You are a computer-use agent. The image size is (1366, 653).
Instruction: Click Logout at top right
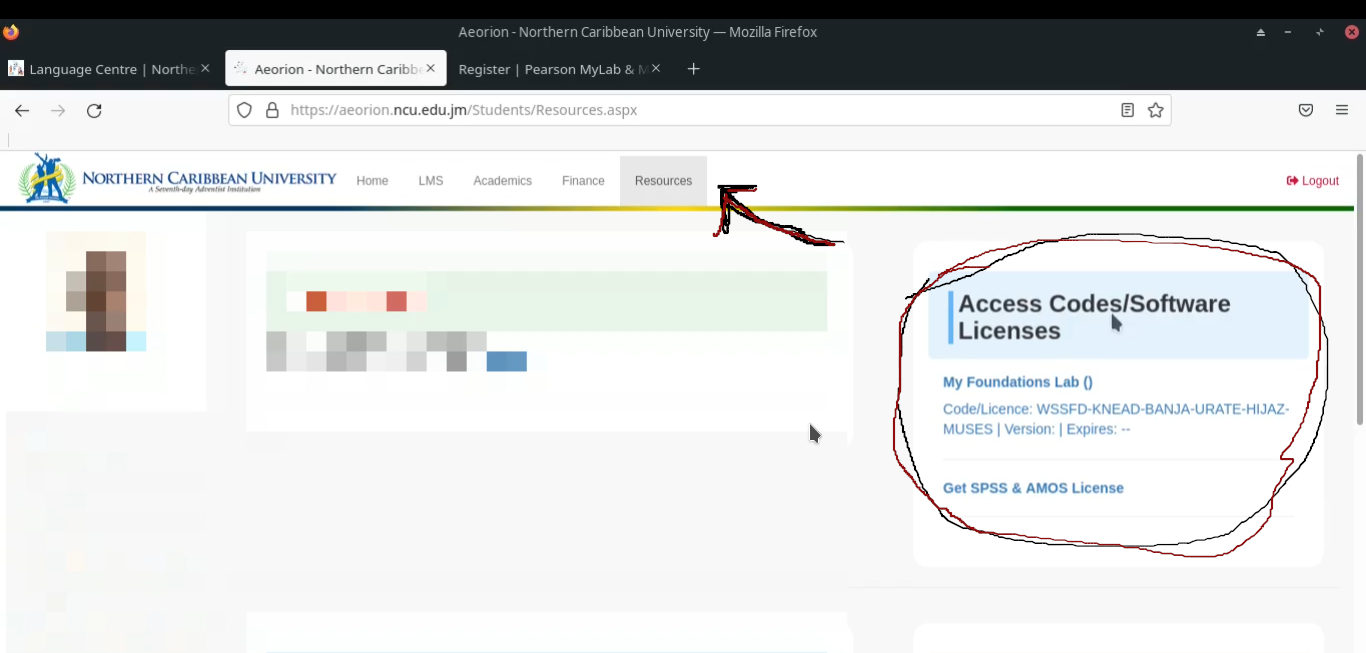pyautogui.click(x=1313, y=180)
